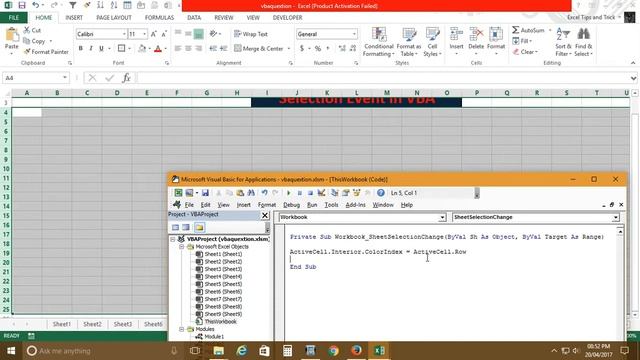Toggle Design Mode icon in VBA toolbar
This screenshot has width=640, height=360.
pyautogui.click(x=321, y=193)
